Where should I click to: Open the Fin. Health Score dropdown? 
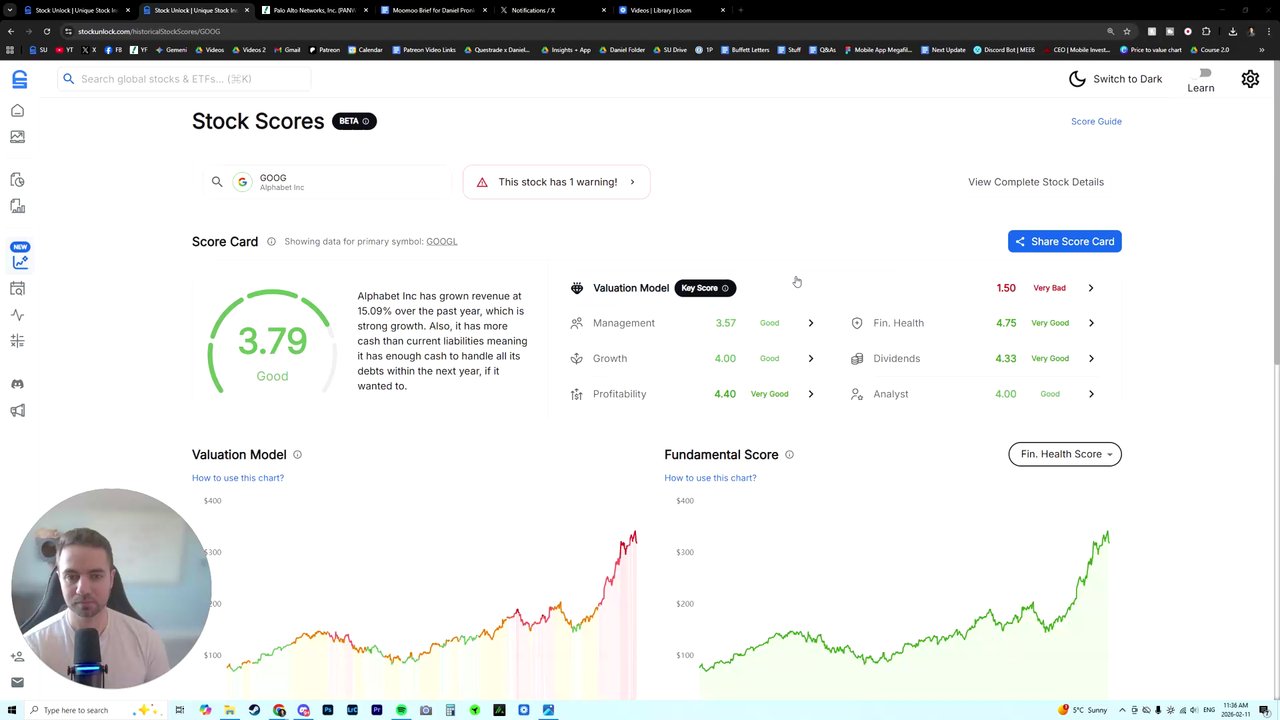[1065, 454]
